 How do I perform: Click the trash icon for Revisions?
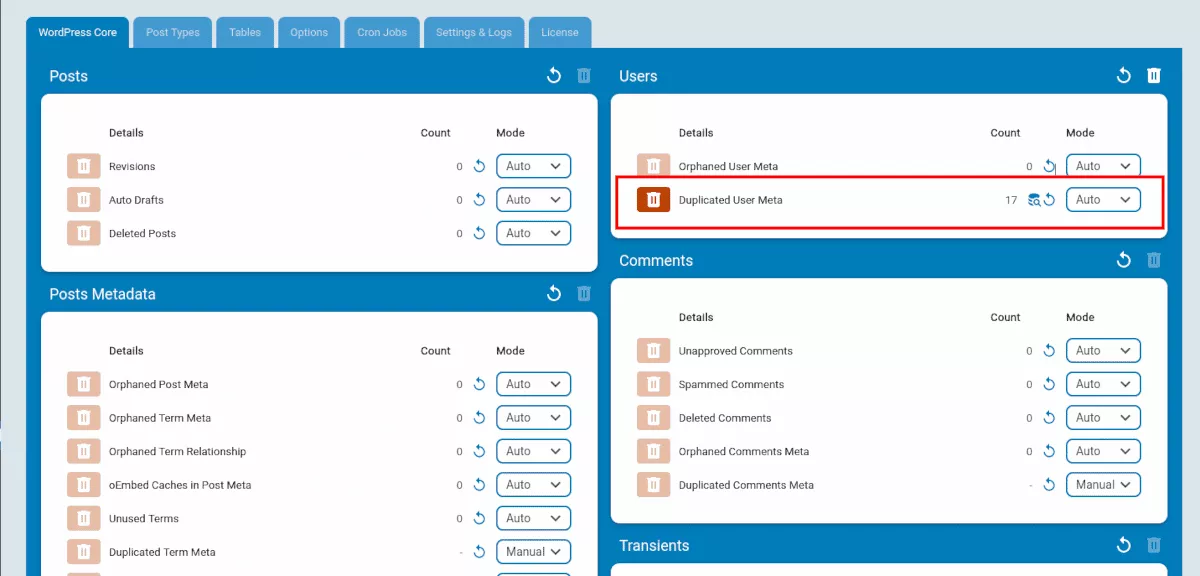[x=84, y=166]
